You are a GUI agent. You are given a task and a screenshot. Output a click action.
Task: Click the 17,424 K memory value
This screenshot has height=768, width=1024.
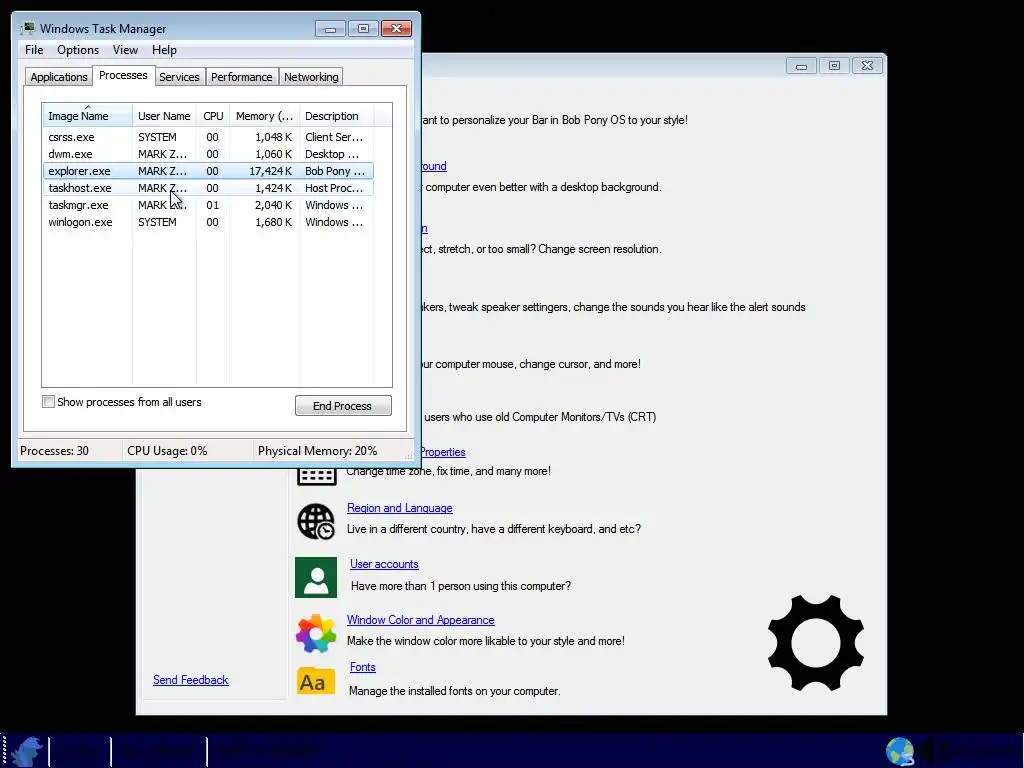pyautogui.click(x=270, y=171)
